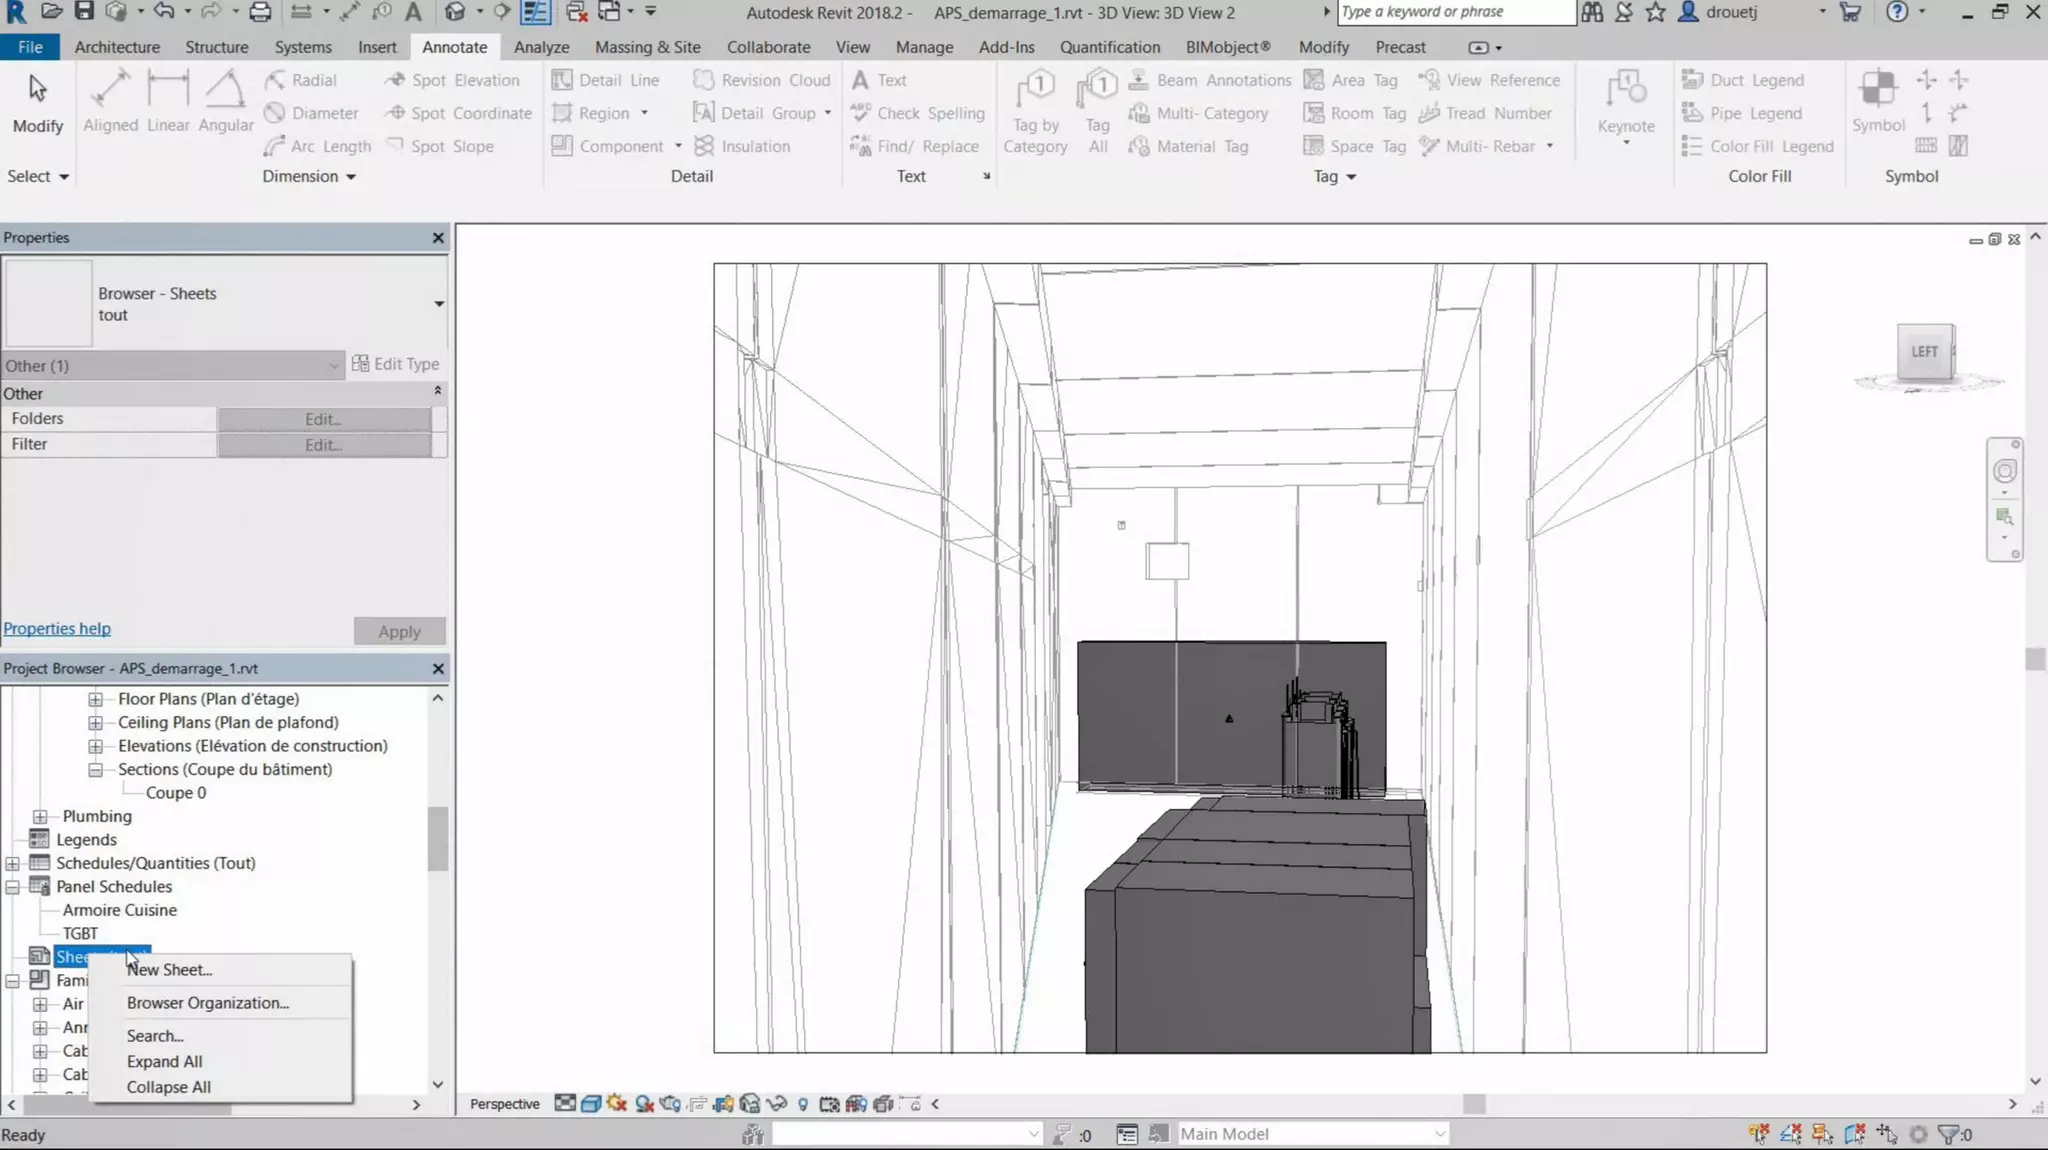Image resolution: width=2048 pixels, height=1150 pixels.
Task: Click the Insulation tool
Action: [742, 146]
